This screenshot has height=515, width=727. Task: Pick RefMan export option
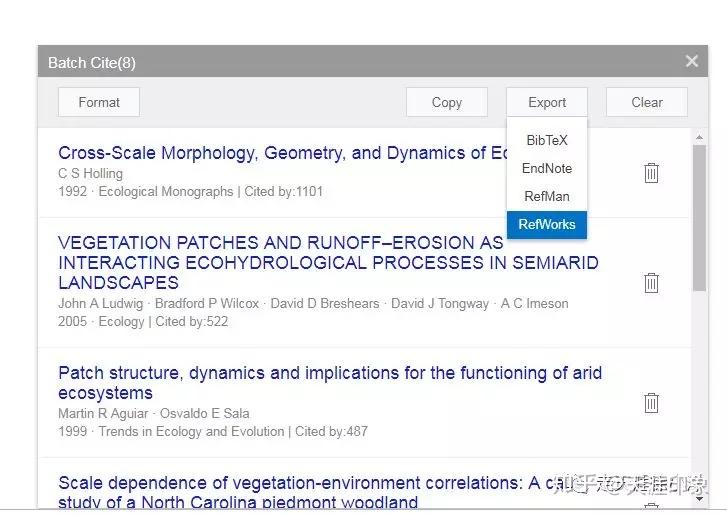click(x=547, y=196)
